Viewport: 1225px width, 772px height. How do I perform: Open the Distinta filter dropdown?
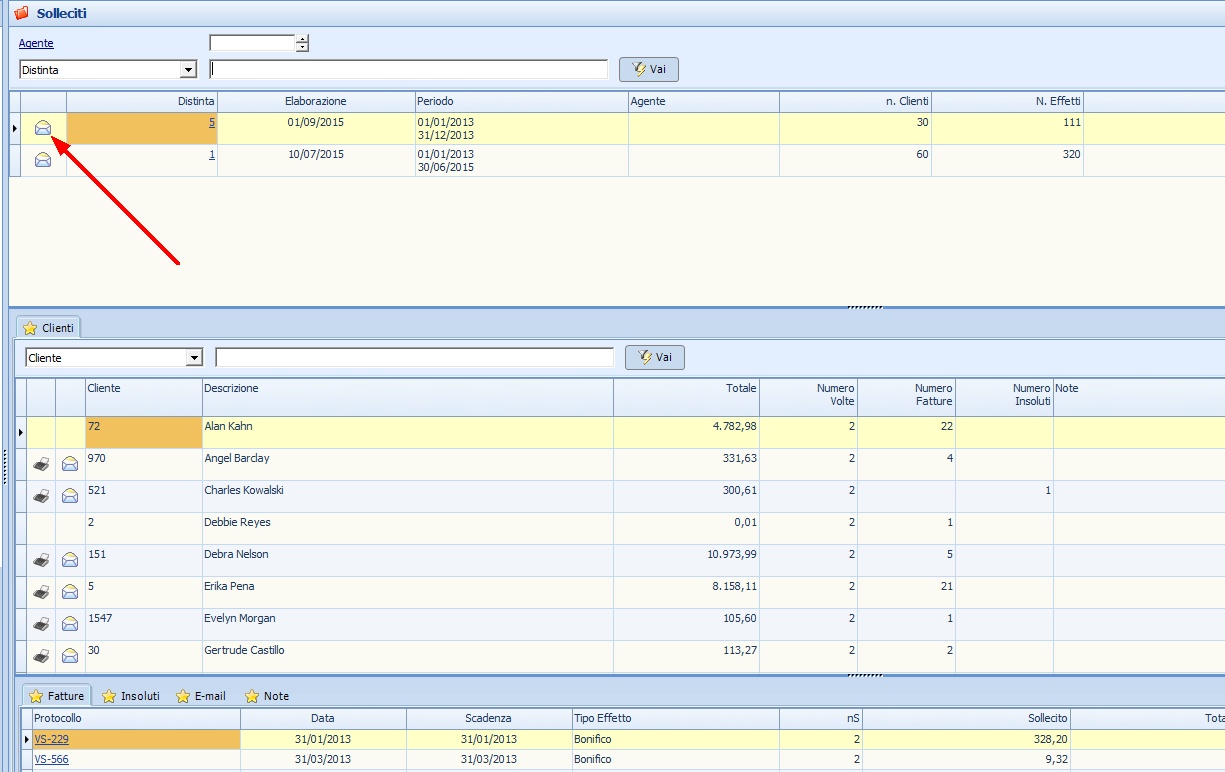(188, 70)
